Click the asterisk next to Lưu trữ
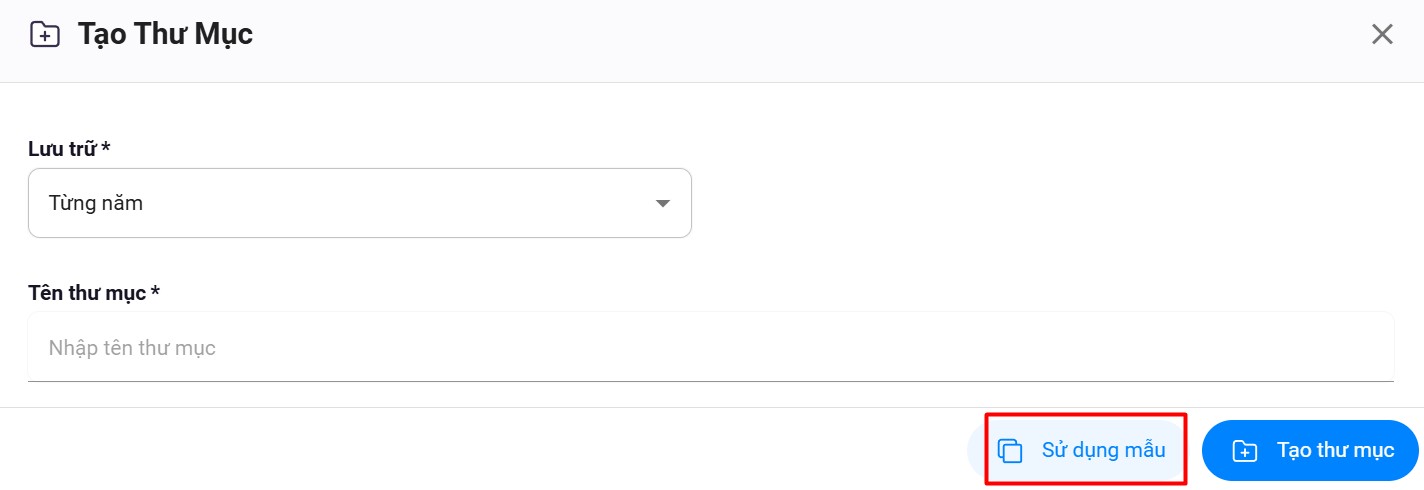The width and height of the screenshot is (1424, 490). (106, 148)
